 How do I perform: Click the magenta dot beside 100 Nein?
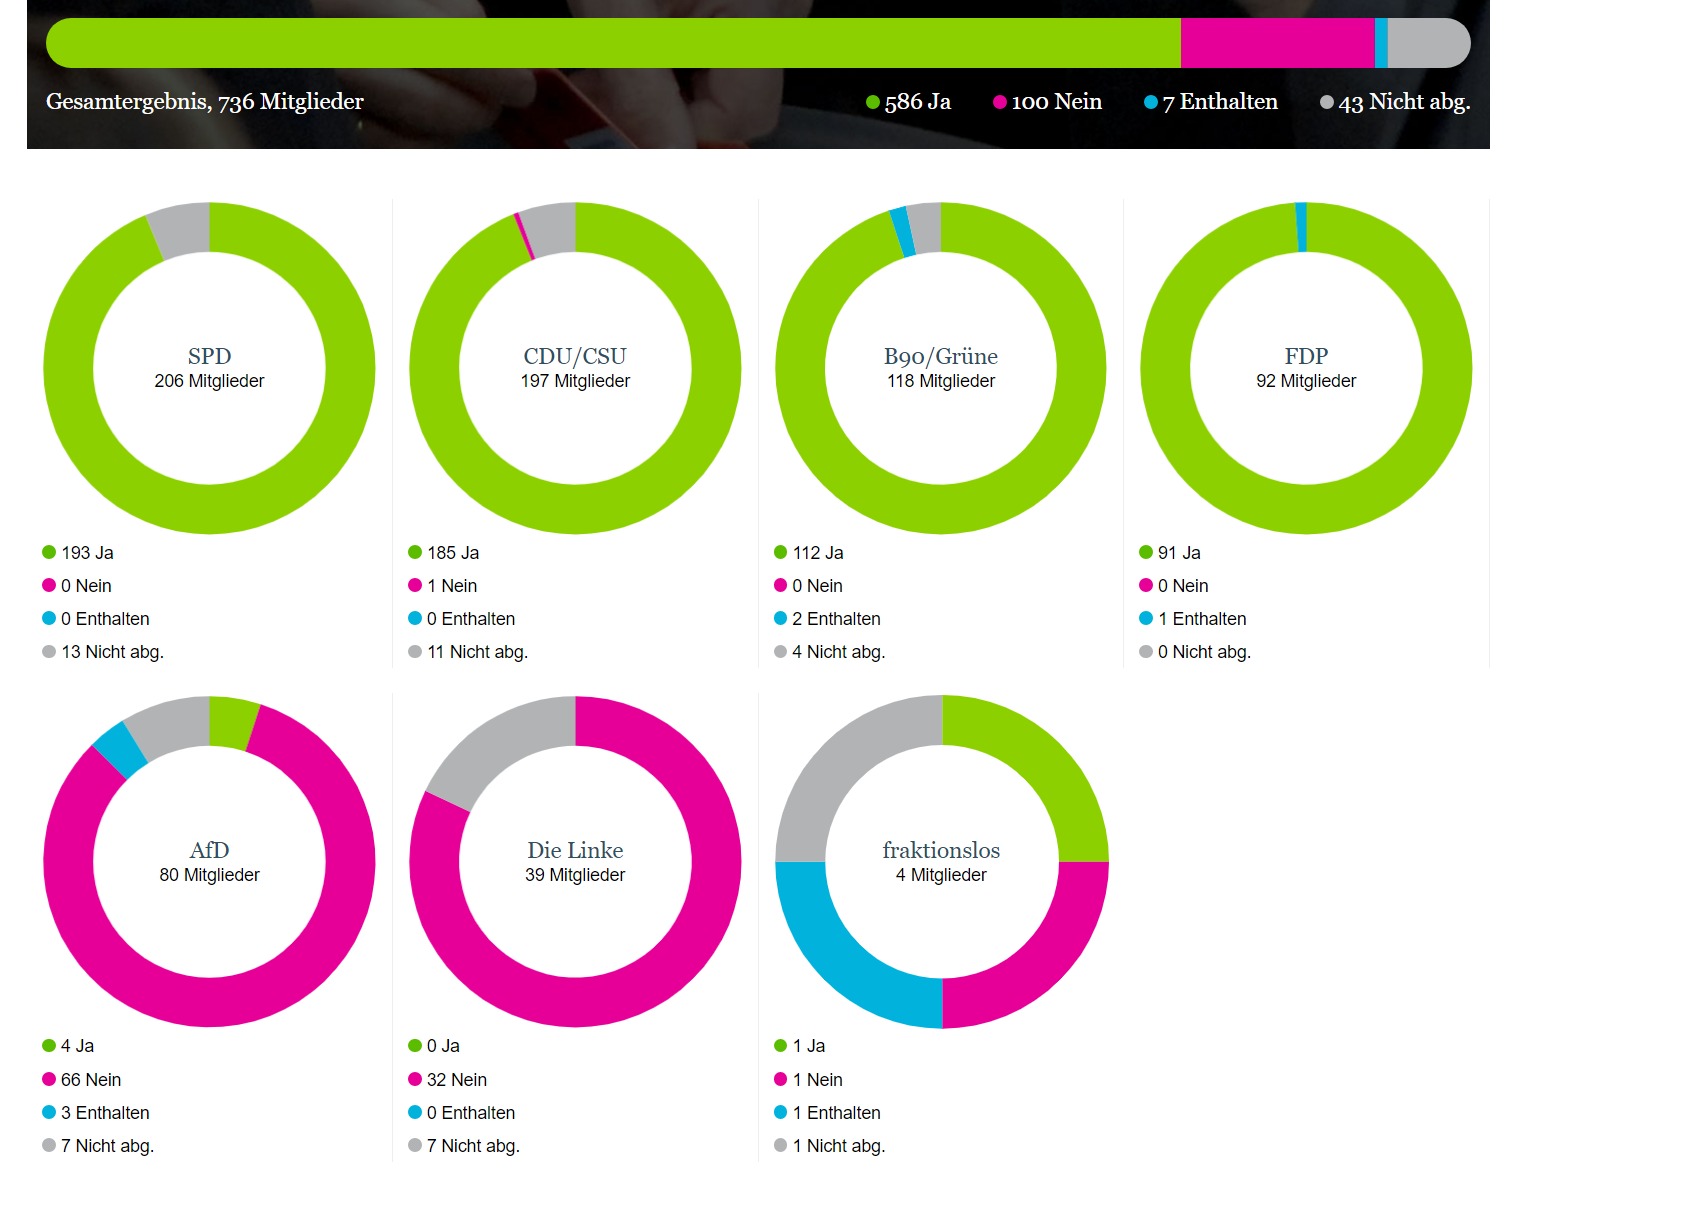click(999, 102)
